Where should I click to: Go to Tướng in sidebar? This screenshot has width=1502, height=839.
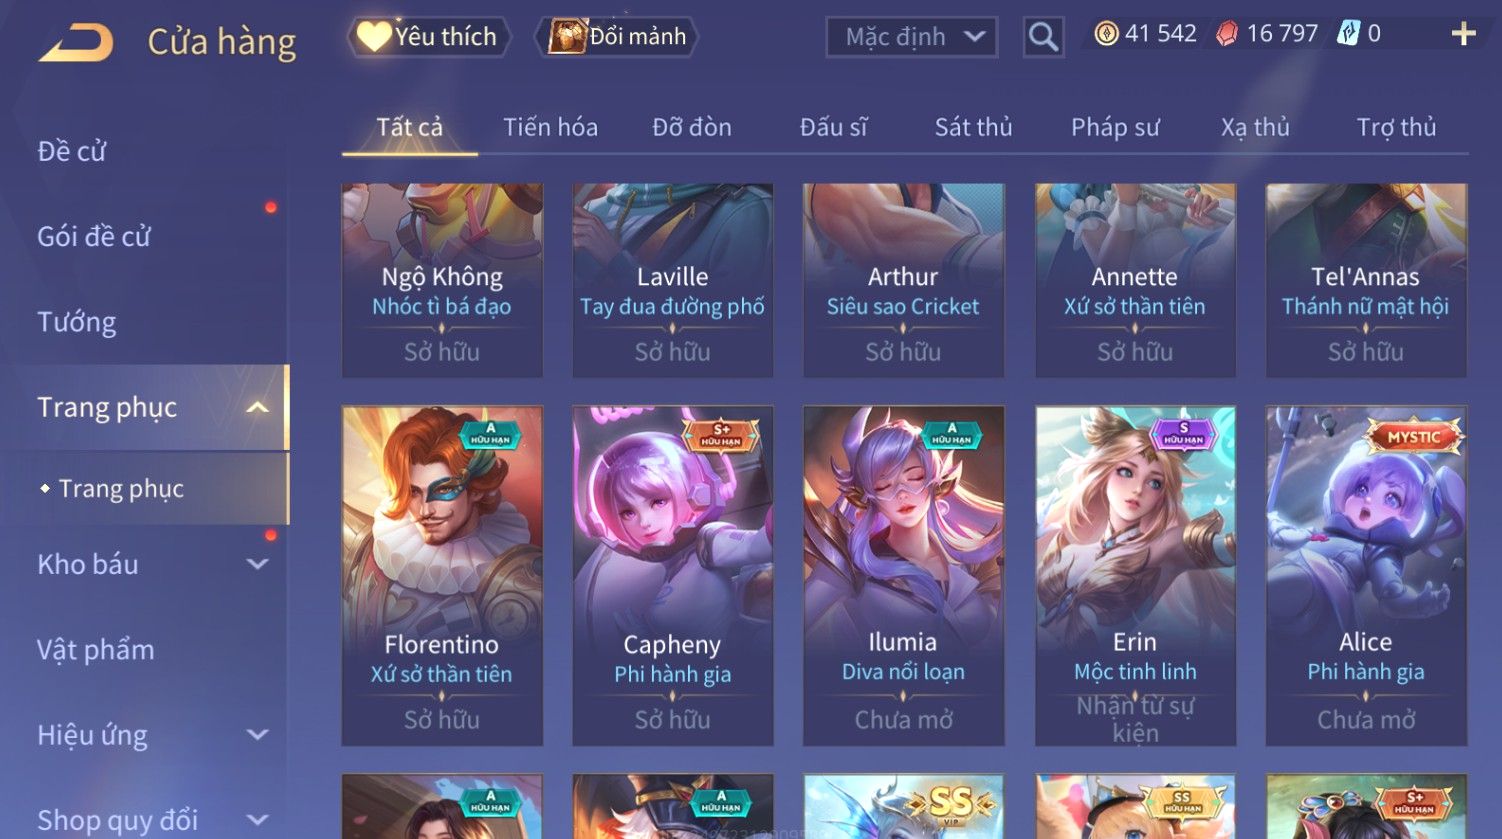click(x=77, y=322)
